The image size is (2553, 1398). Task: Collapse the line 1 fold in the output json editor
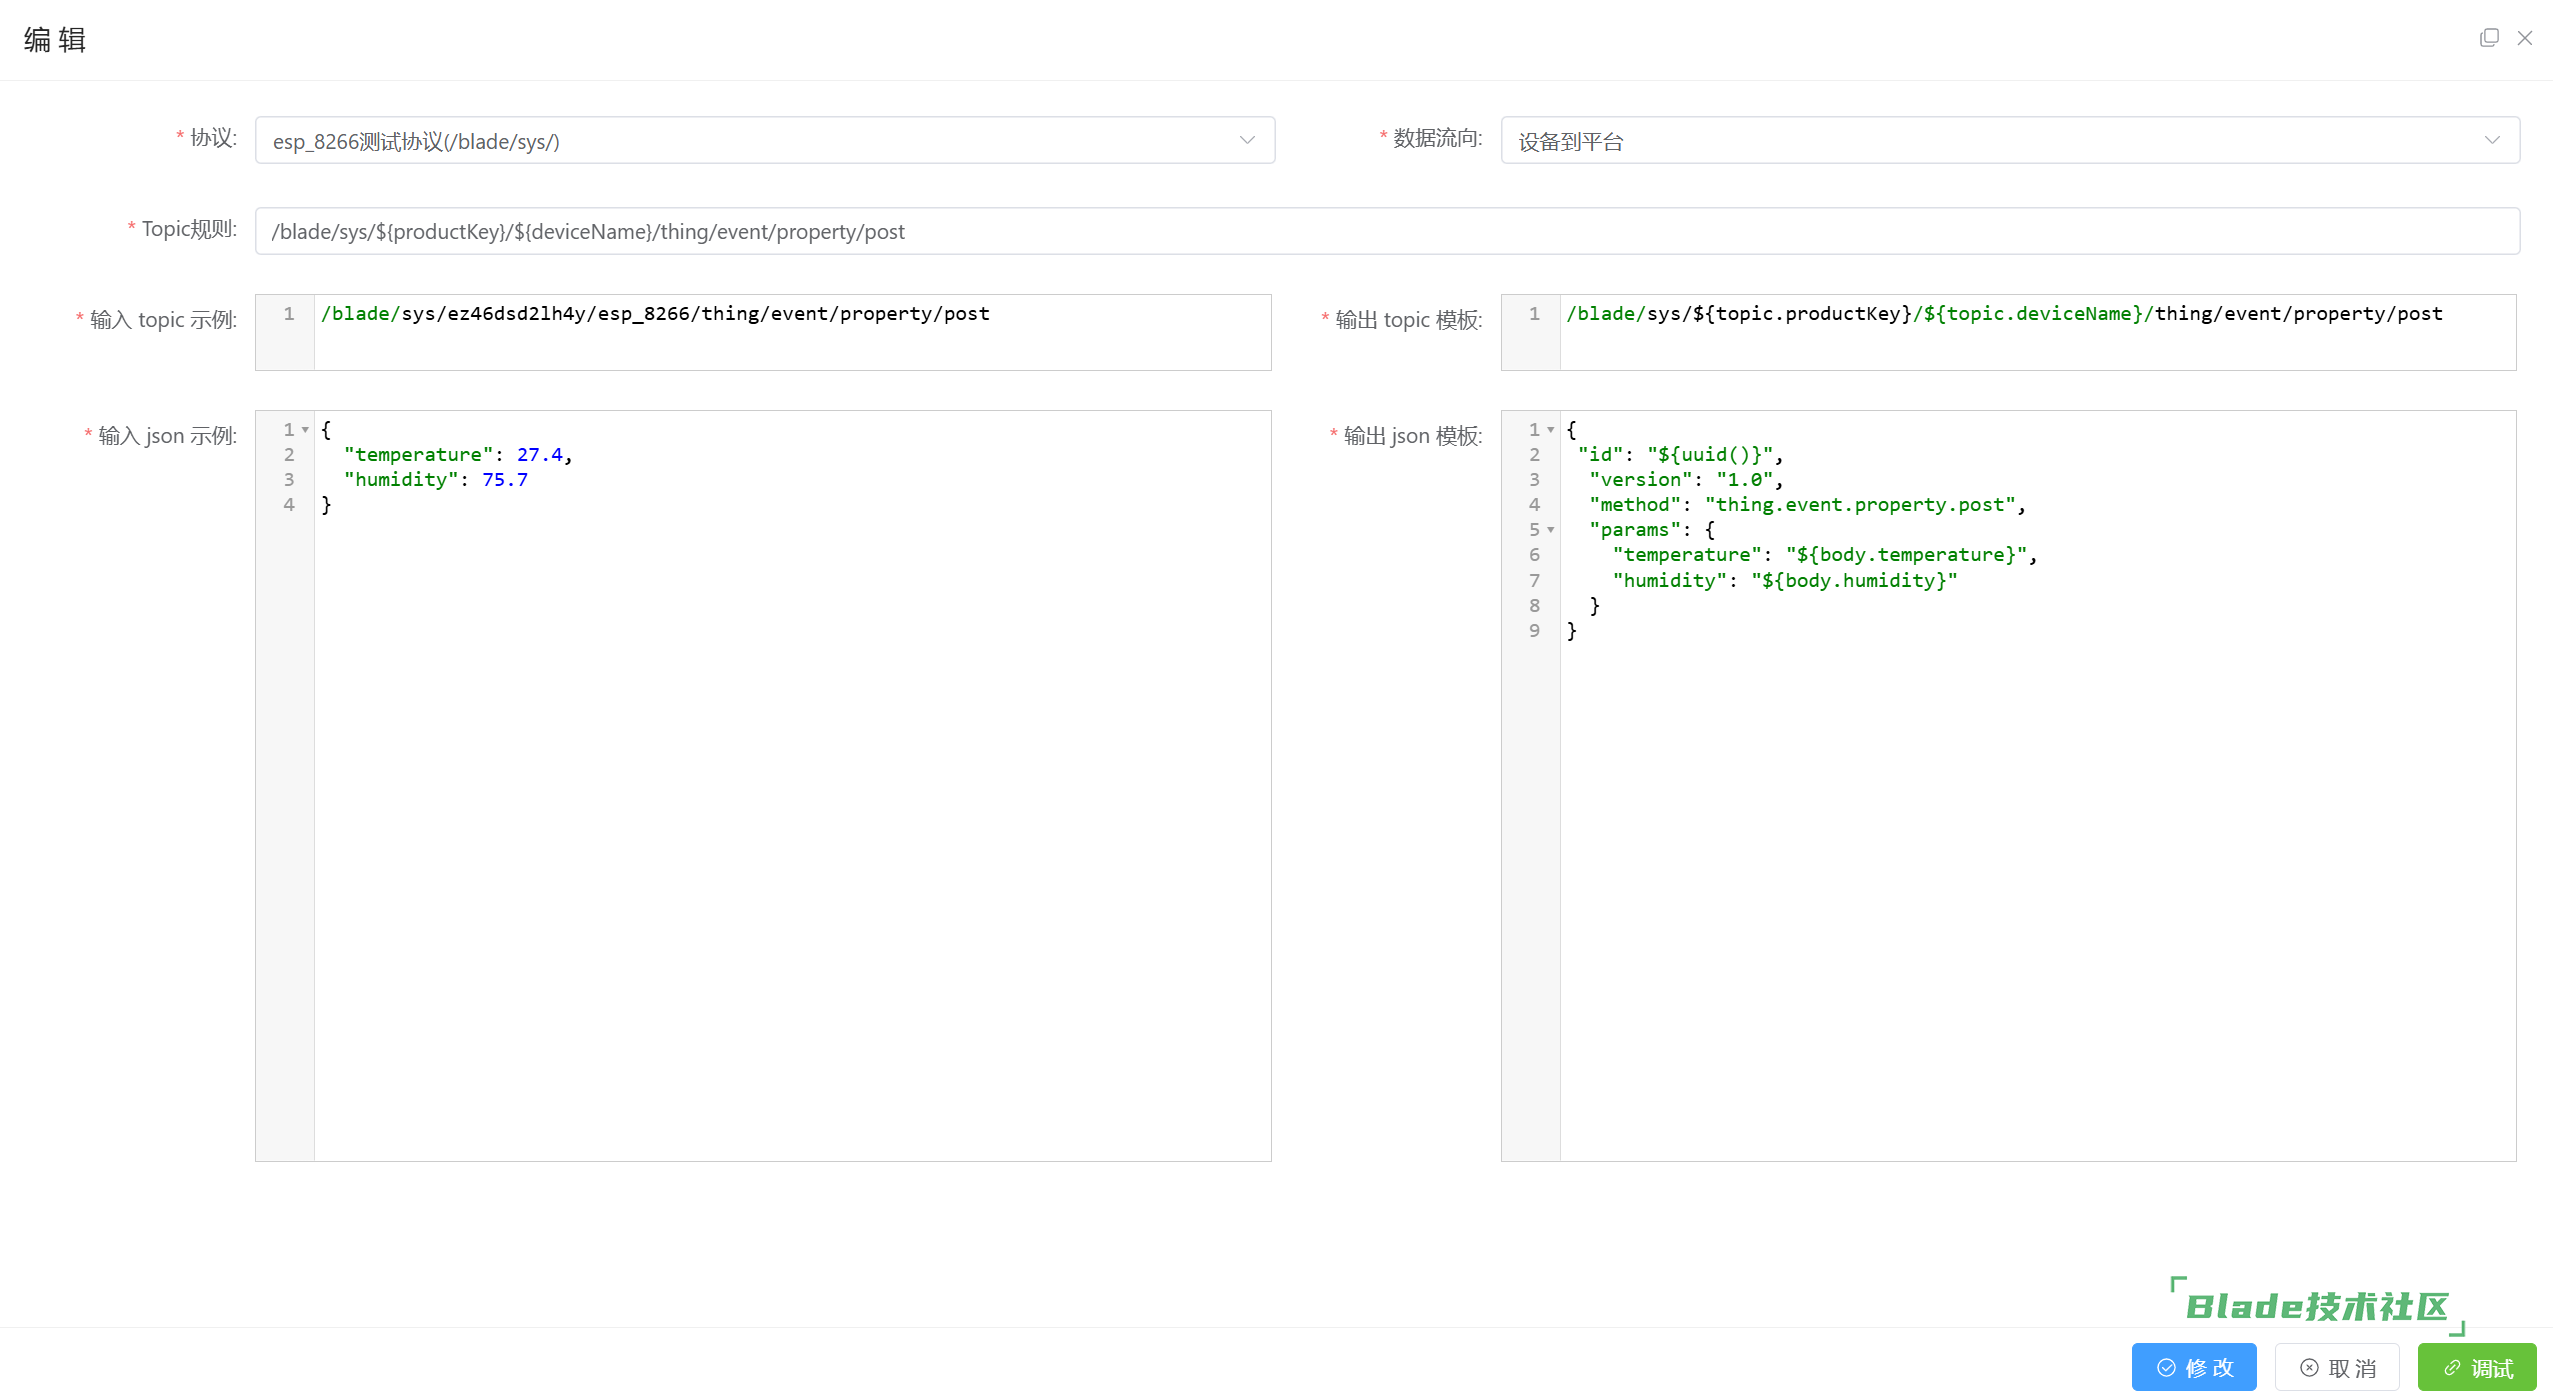pos(1551,430)
